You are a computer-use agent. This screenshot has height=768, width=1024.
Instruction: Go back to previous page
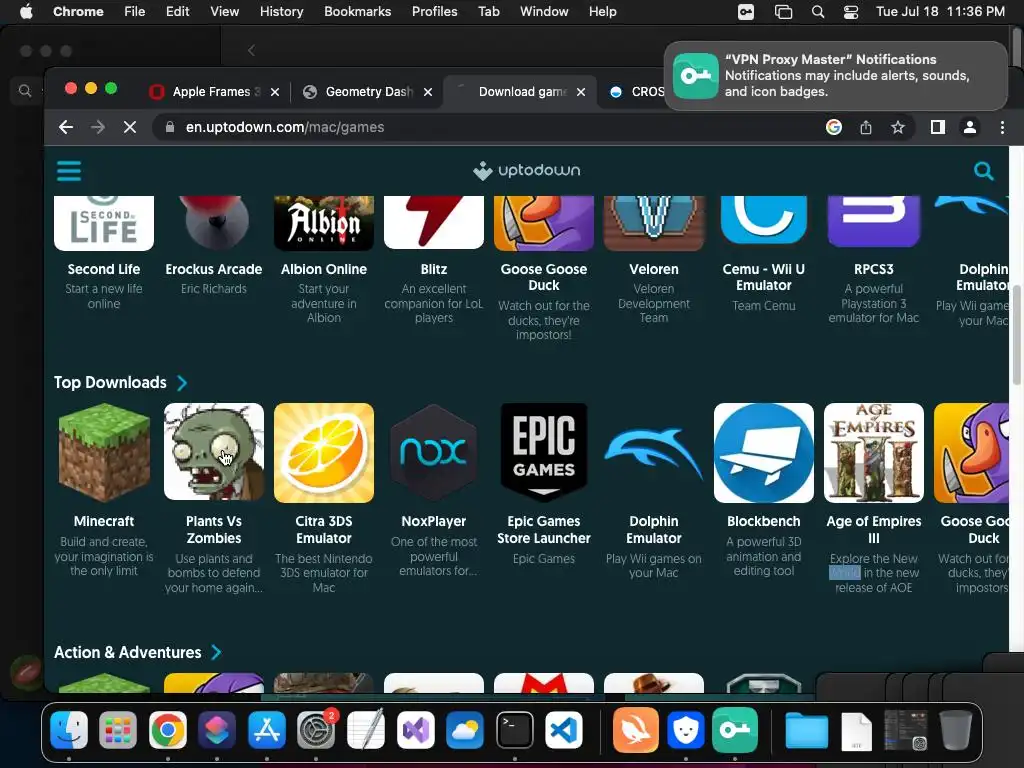[66, 127]
